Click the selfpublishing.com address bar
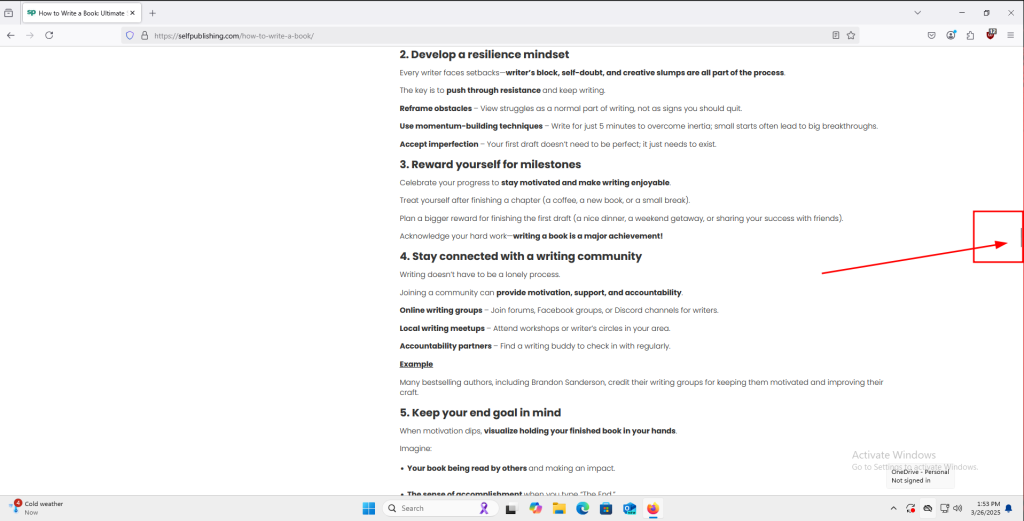This screenshot has height=521, width=1024. (490, 36)
